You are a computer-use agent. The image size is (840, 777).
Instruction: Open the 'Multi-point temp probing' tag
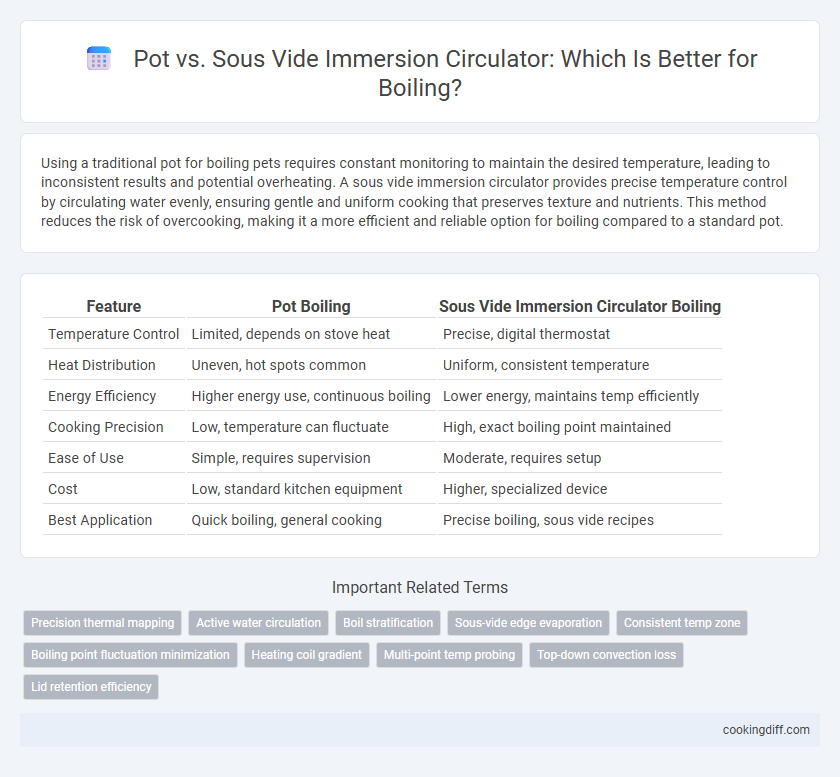point(449,655)
